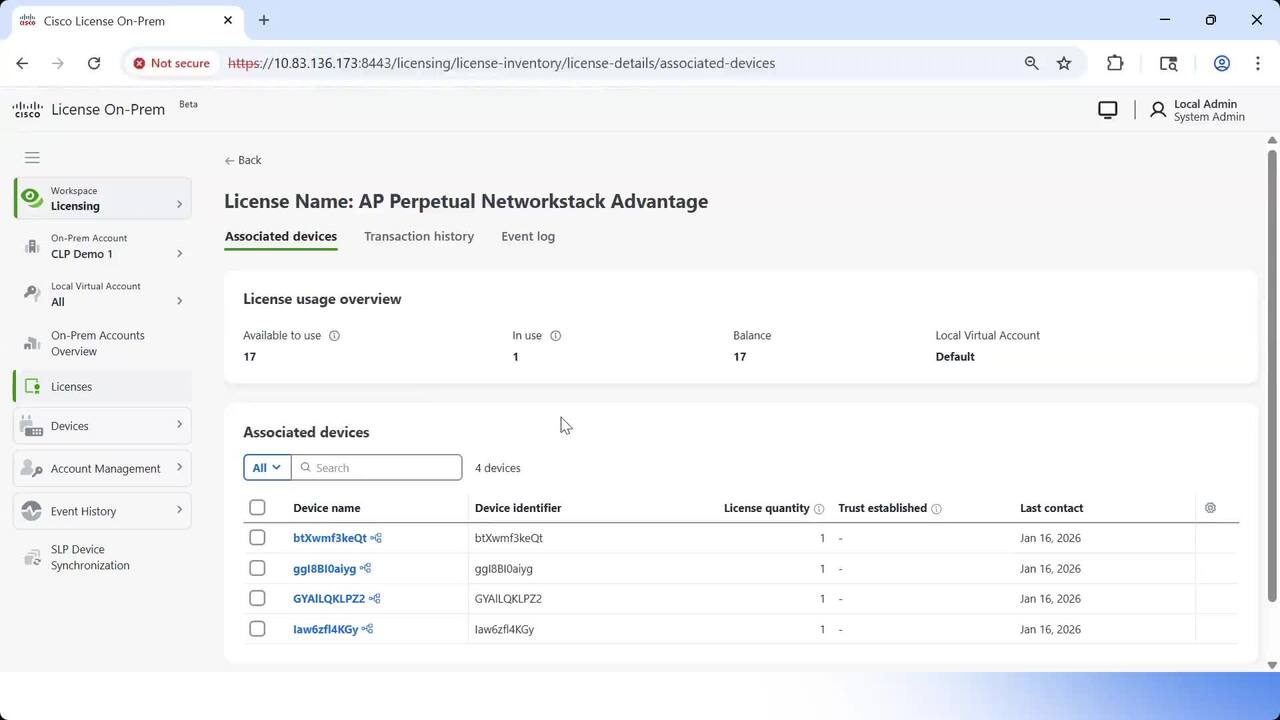Open the All filter dropdown
1280x720 pixels.
pyautogui.click(x=267, y=468)
